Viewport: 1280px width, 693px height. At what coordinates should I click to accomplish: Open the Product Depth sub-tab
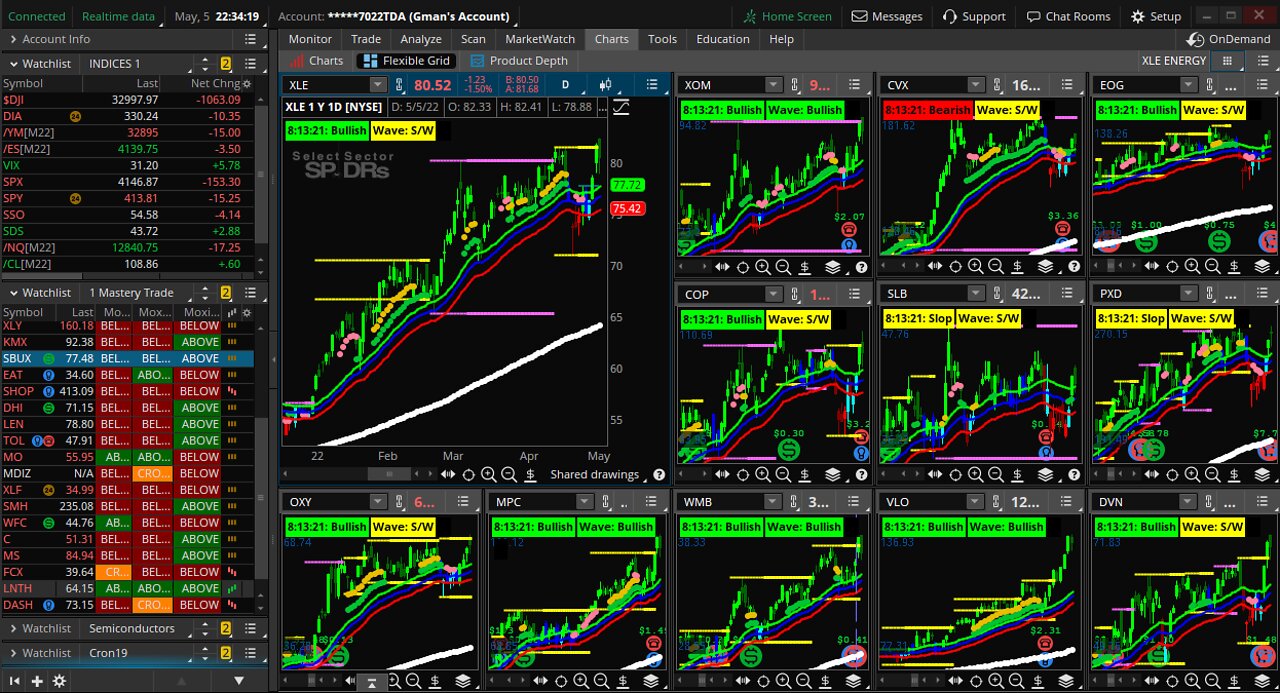tap(519, 61)
